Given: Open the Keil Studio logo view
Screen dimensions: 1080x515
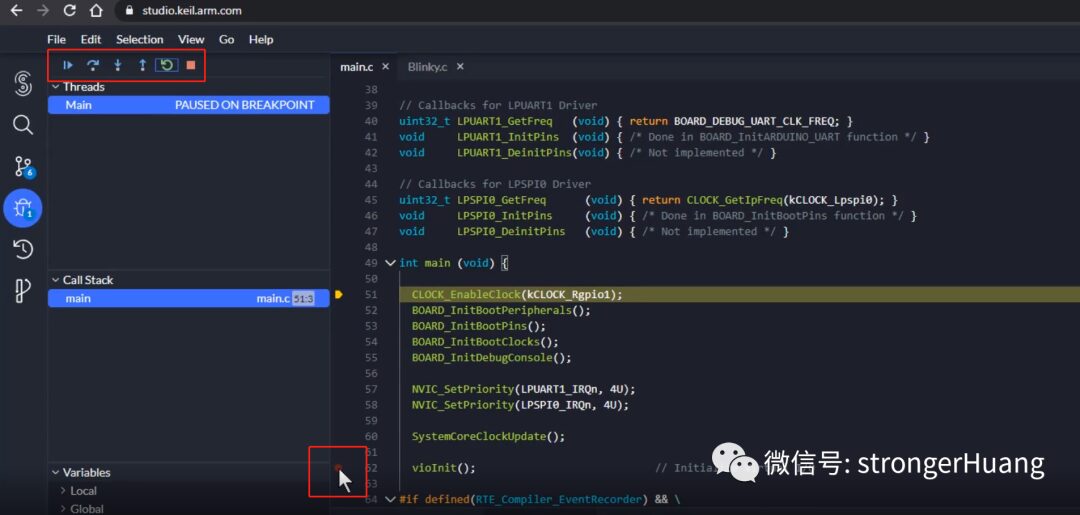Looking at the screenshot, I should coord(23,84).
